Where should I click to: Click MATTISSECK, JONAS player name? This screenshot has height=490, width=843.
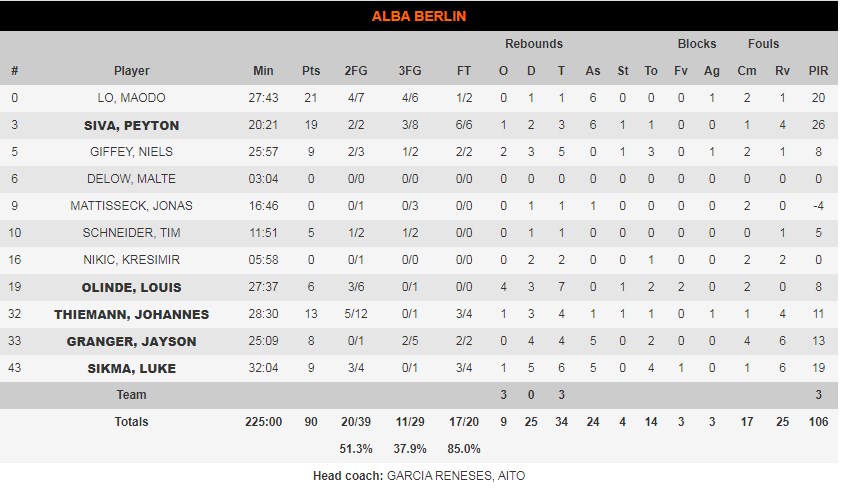coord(131,206)
